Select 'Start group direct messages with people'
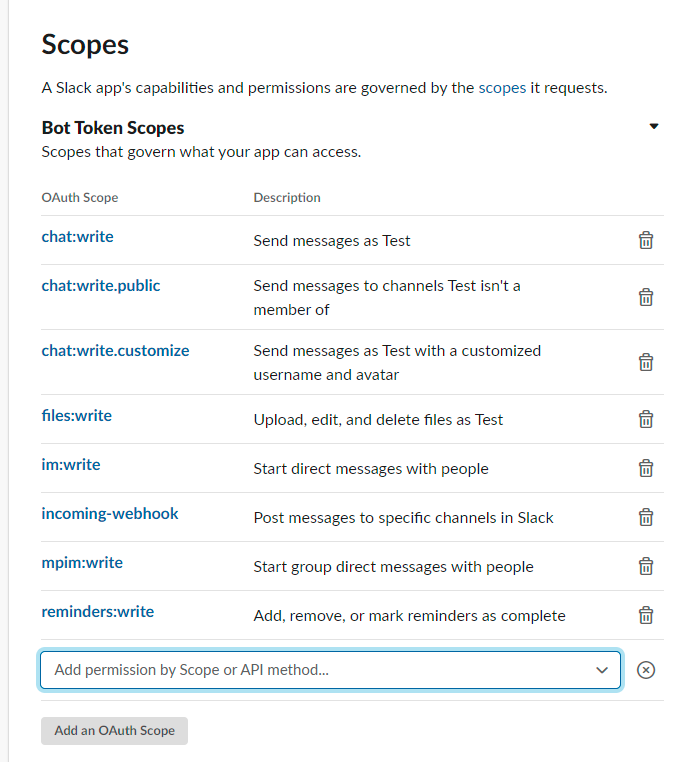 pyautogui.click(x=394, y=567)
